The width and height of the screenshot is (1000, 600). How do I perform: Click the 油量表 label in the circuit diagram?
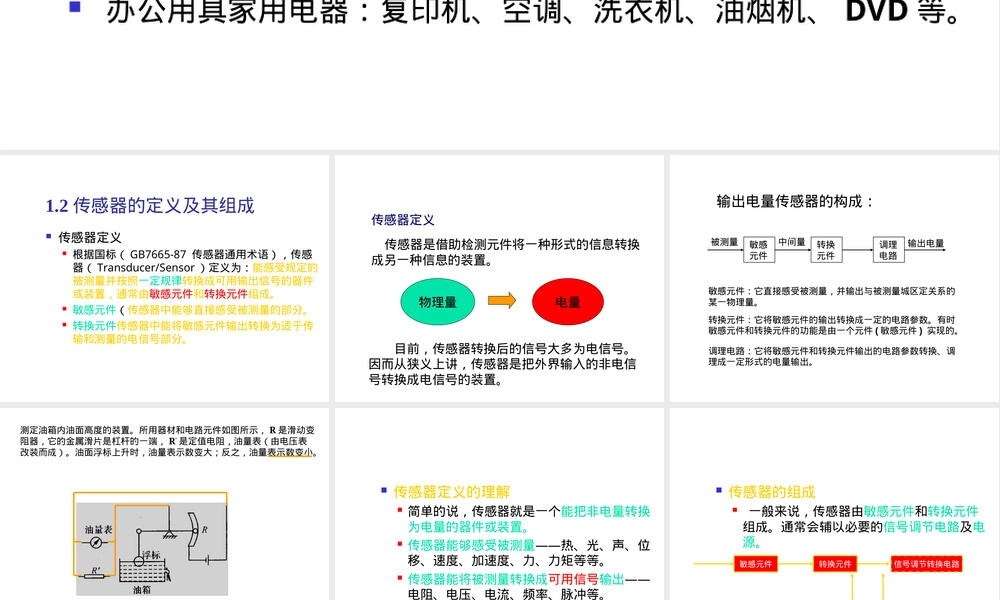[x=98, y=530]
